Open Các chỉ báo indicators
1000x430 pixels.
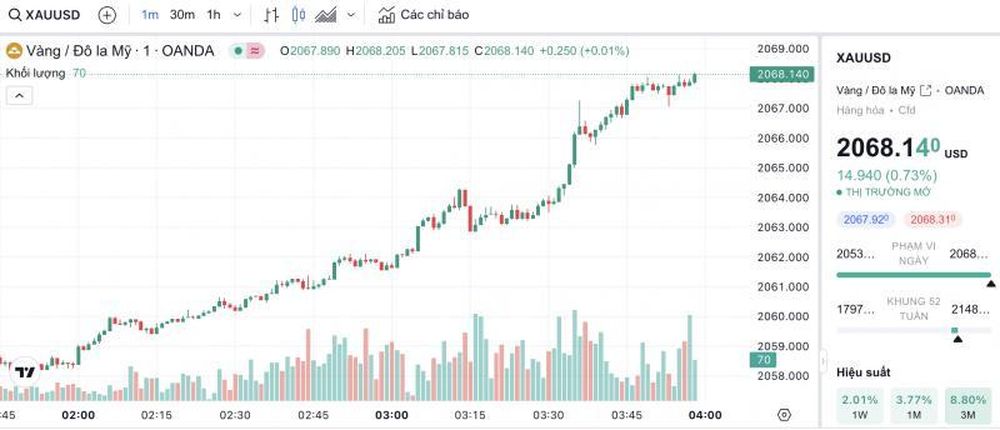coord(423,15)
